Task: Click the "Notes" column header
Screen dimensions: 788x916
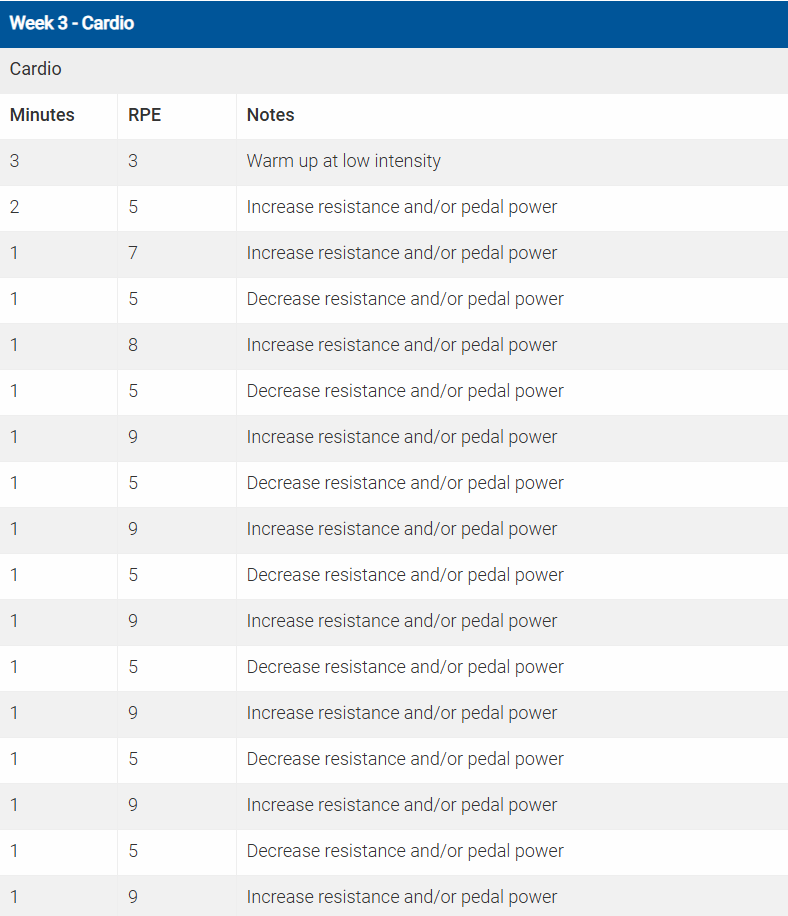Action: coord(270,115)
